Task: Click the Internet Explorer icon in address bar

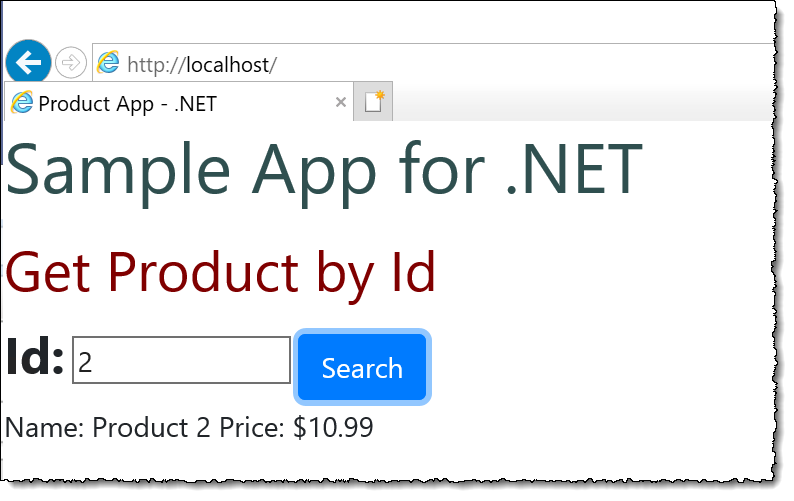Action: (x=108, y=63)
